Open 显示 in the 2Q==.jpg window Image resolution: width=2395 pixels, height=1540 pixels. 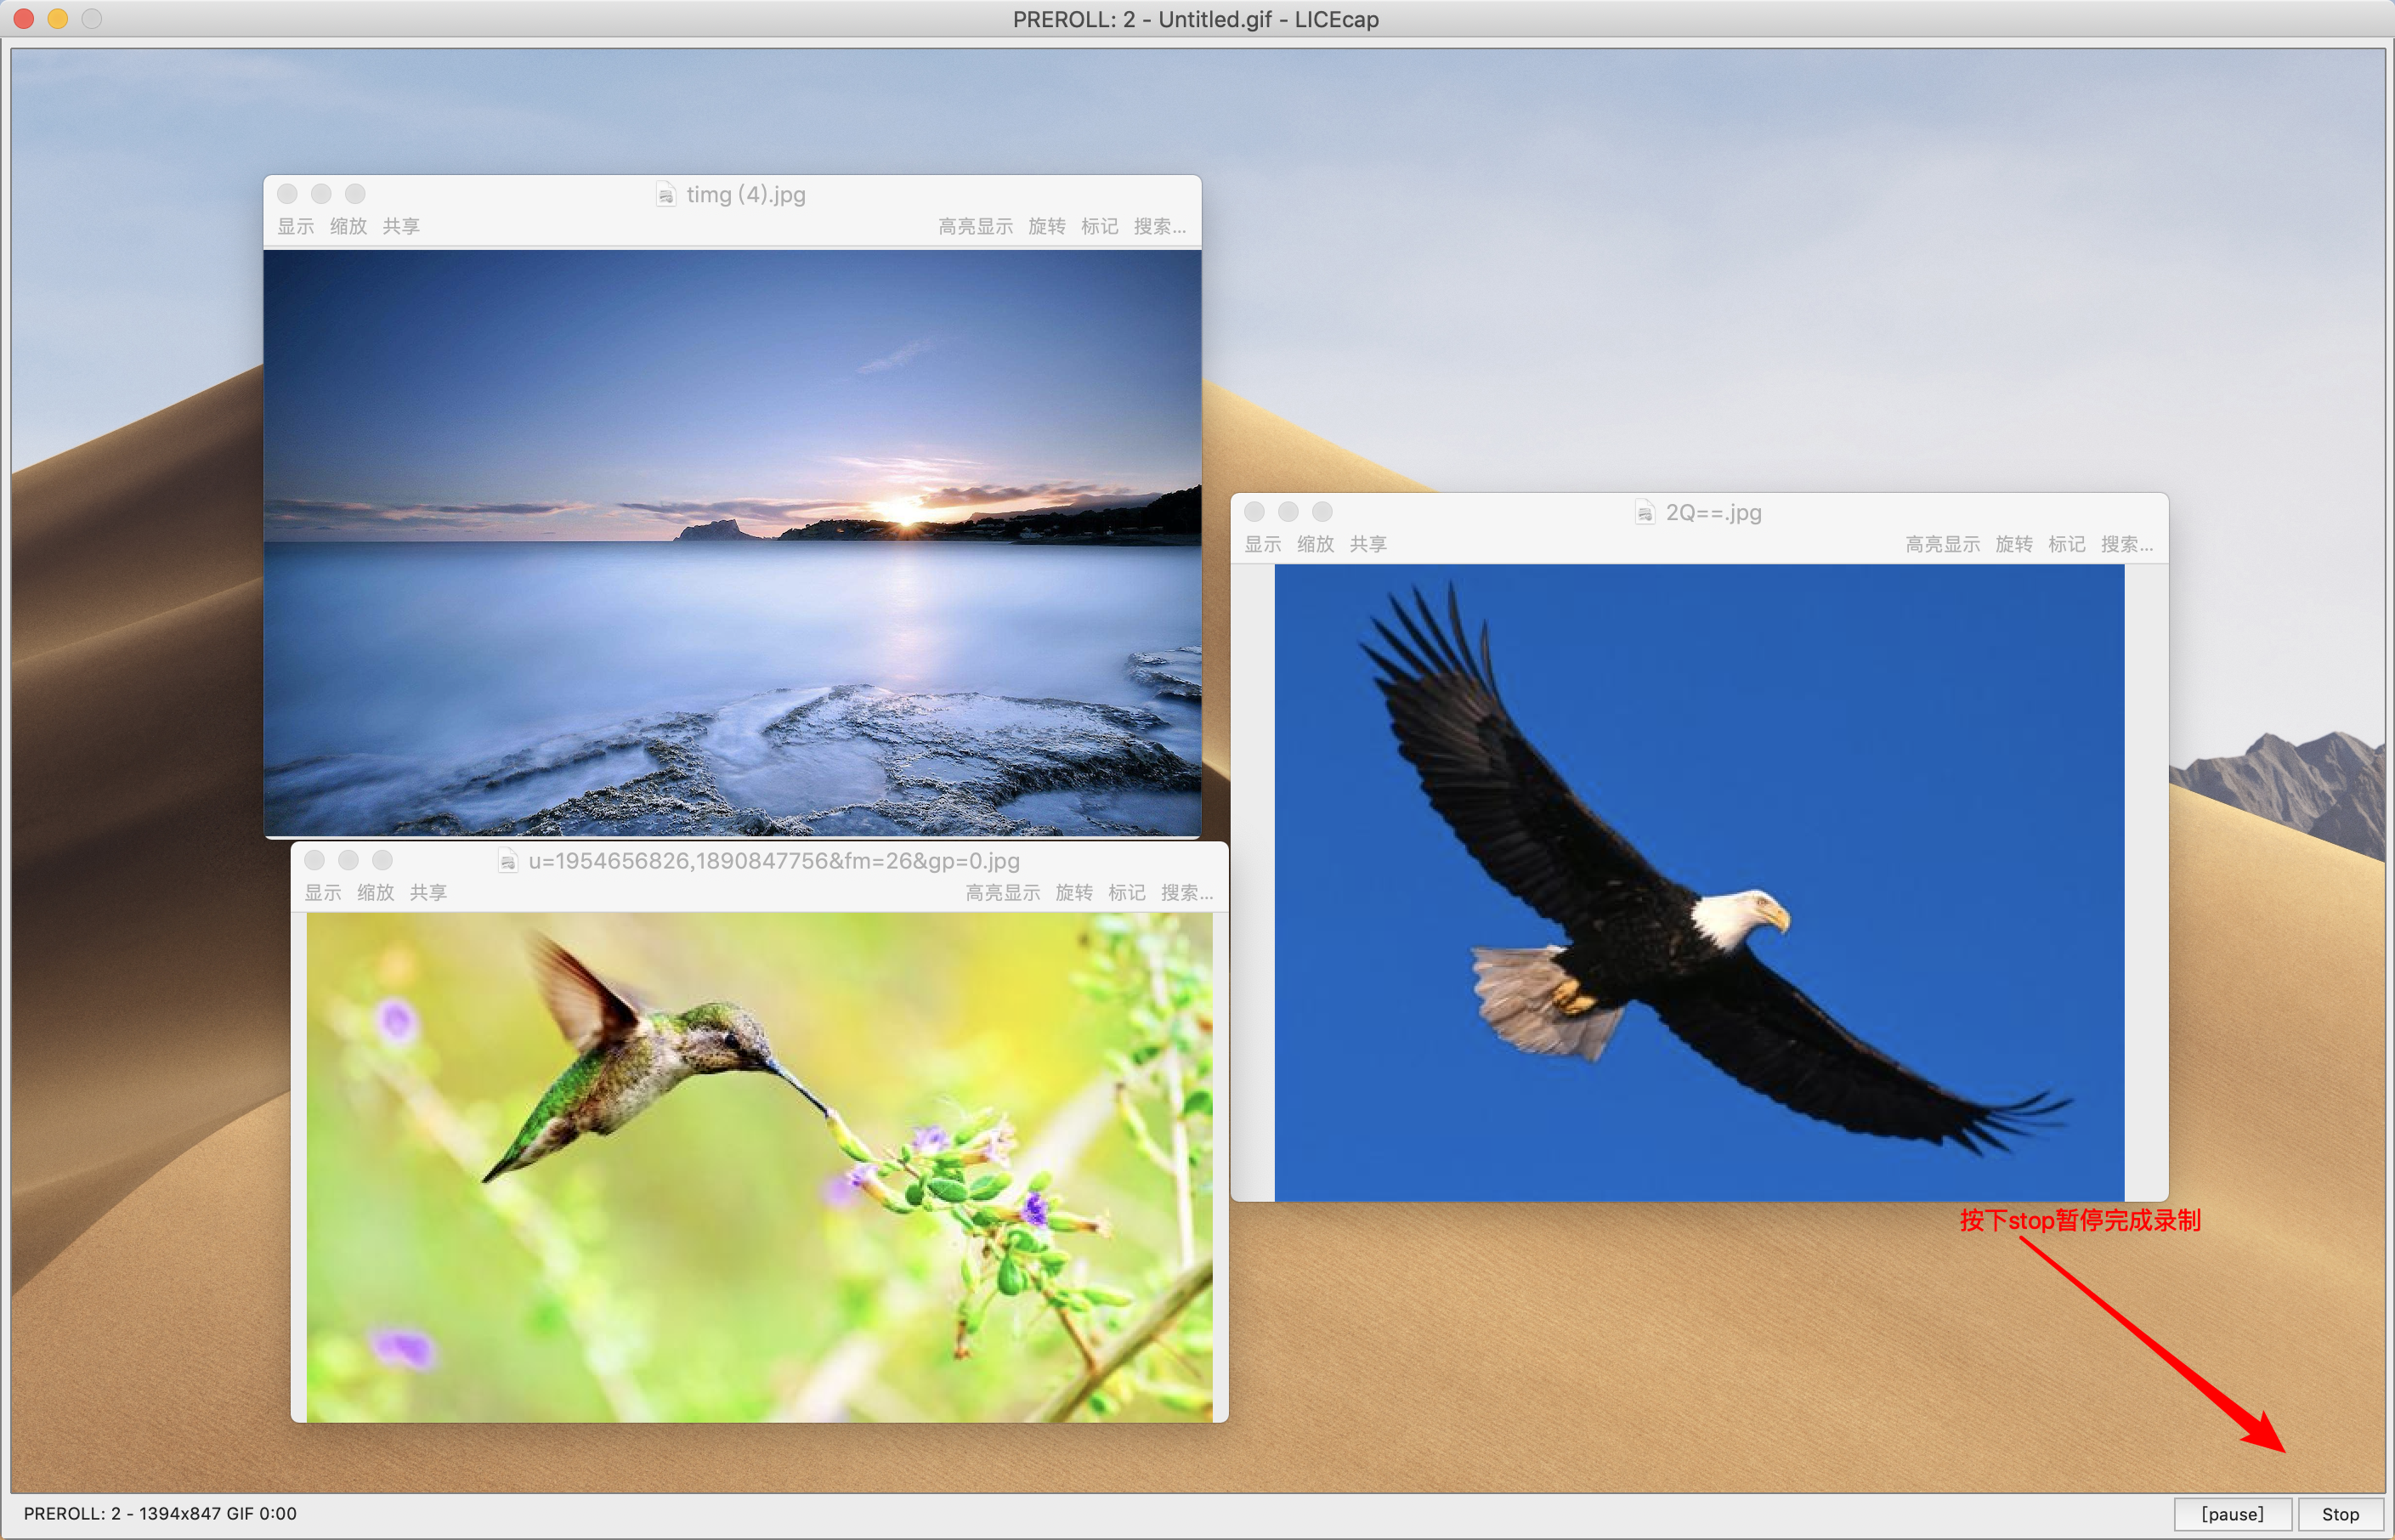[1263, 544]
